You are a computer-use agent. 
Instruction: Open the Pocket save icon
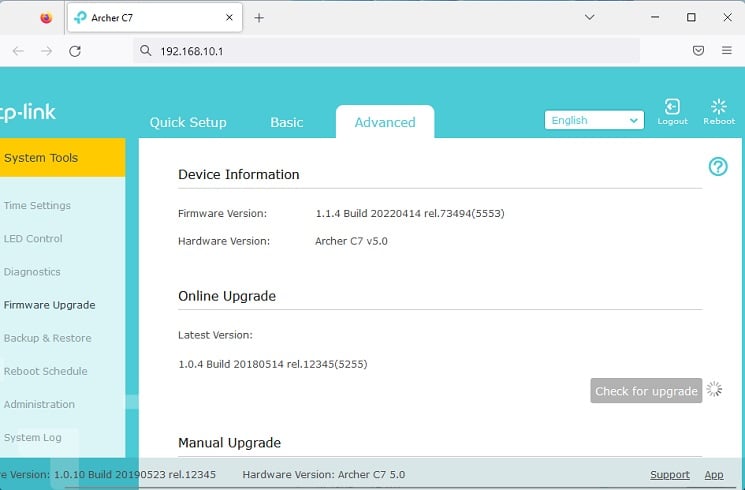tap(698, 50)
